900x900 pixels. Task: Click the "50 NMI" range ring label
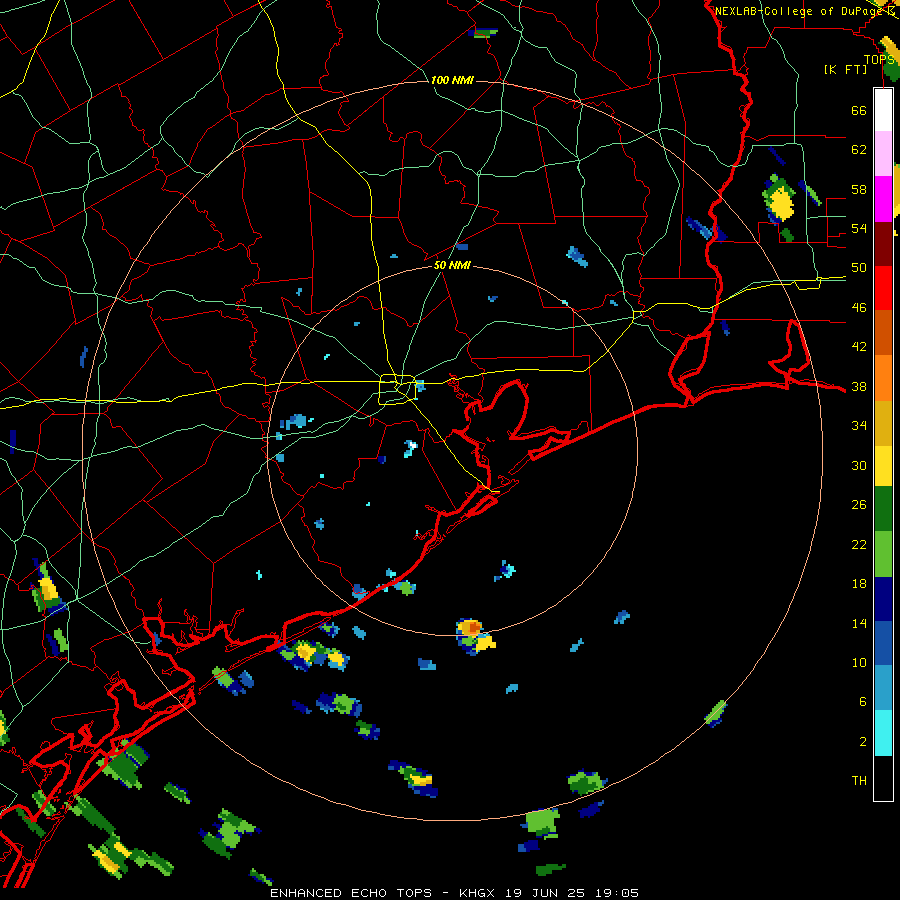pyautogui.click(x=452, y=266)
